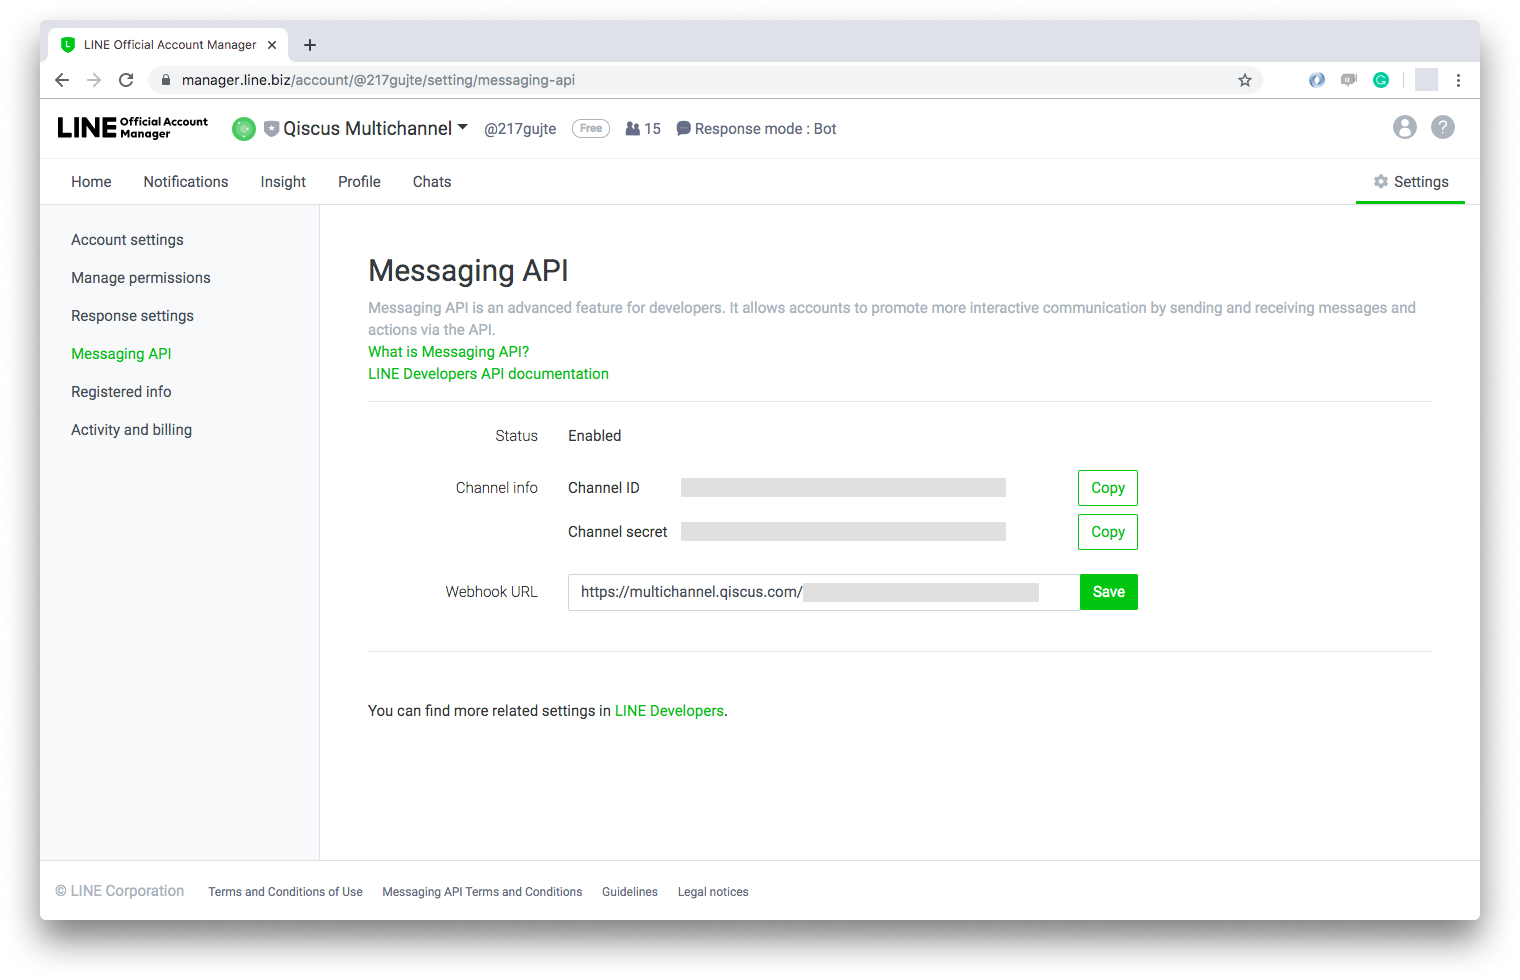Select Messaging API in sidebar
This screenshot has height=980, width=1520.
121,354
